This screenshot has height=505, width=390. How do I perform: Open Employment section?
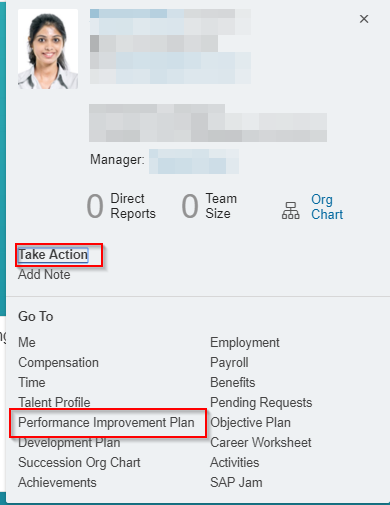[x=245, y=343]
